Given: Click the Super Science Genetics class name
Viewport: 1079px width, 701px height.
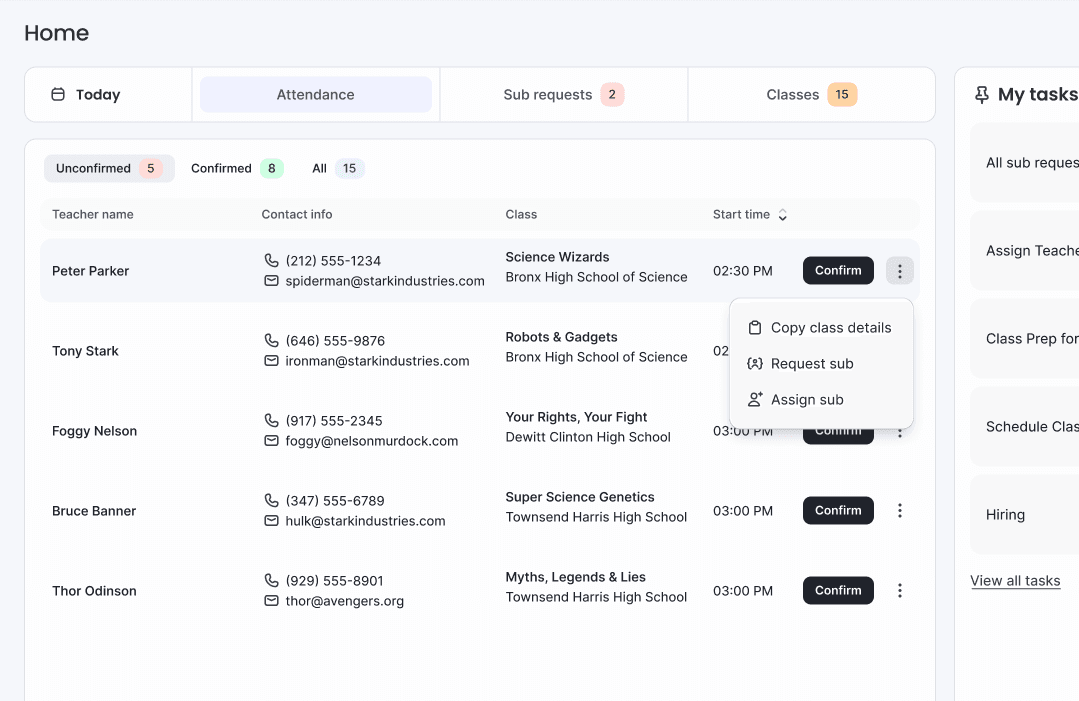Looking at the screenshot, I should [x=580, y=497].
